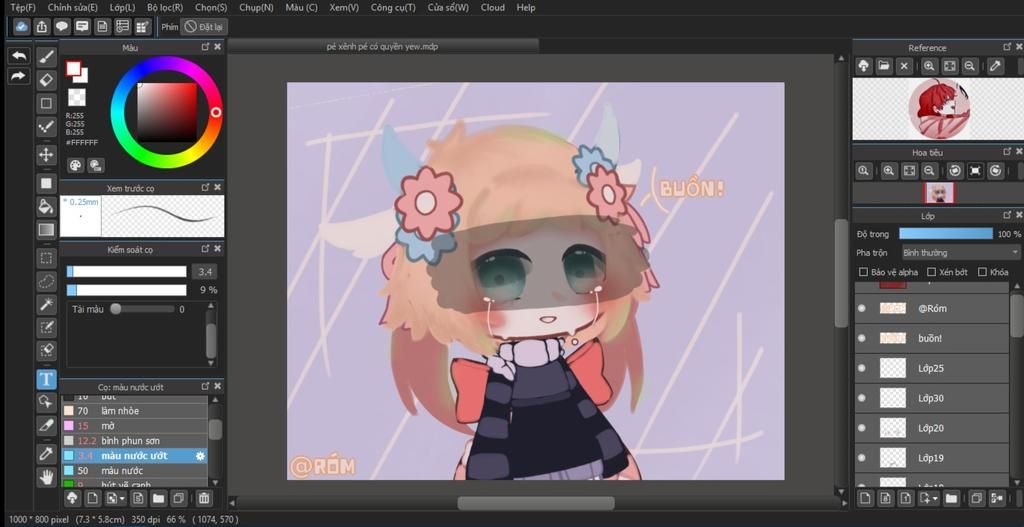Screen dimensions: 1024x527
Task: Select the Eyedropper tool
Action: pyautogui.click(x=46, y=453)
